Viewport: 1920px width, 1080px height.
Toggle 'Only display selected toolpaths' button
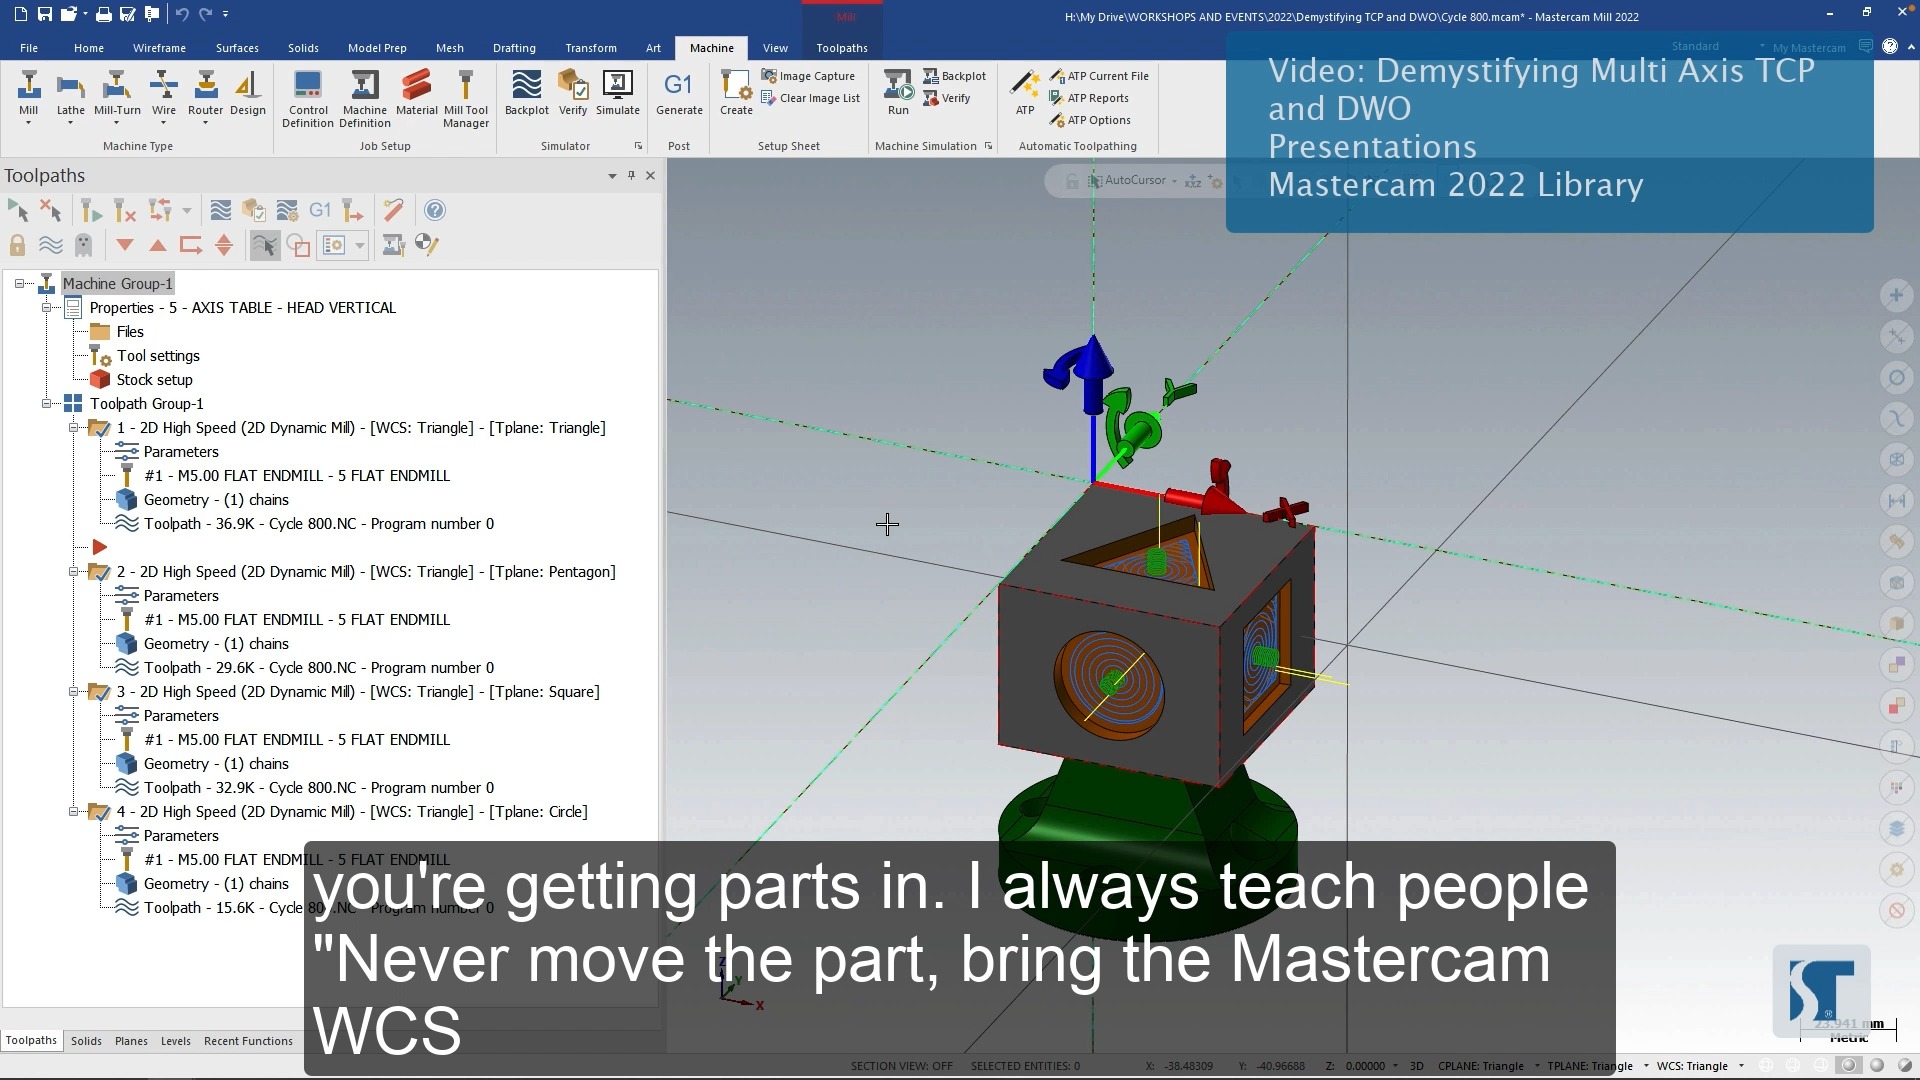[x=265, y=245]
